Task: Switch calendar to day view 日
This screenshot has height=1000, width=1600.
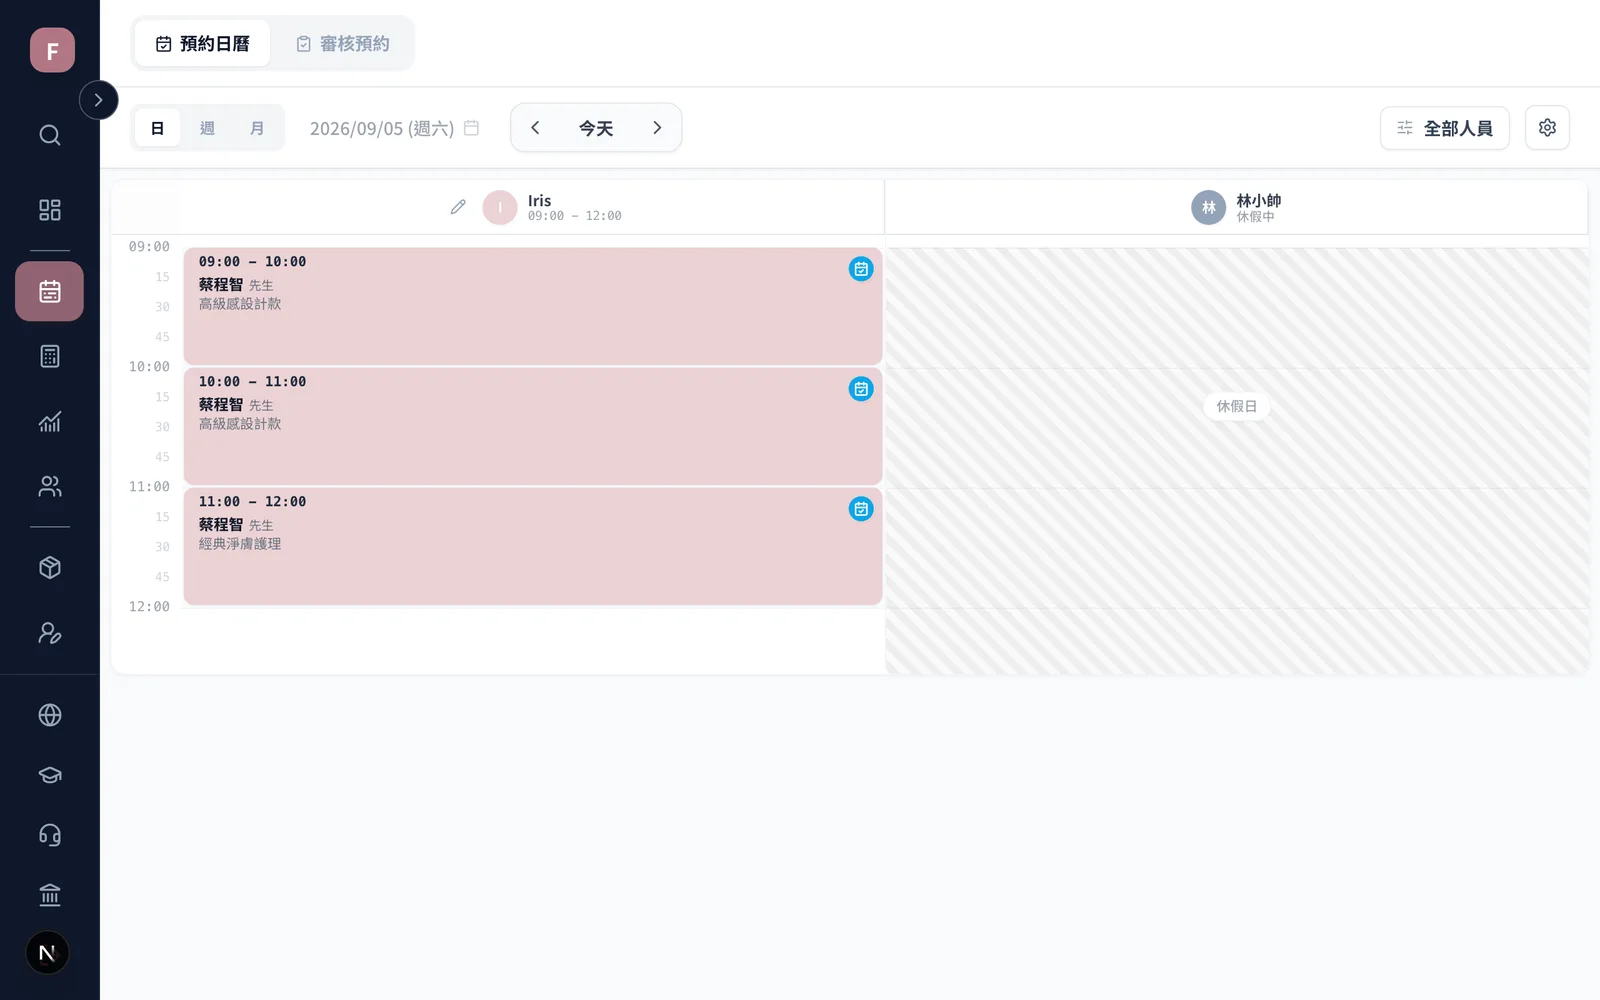Action: [x=157, y=128]
